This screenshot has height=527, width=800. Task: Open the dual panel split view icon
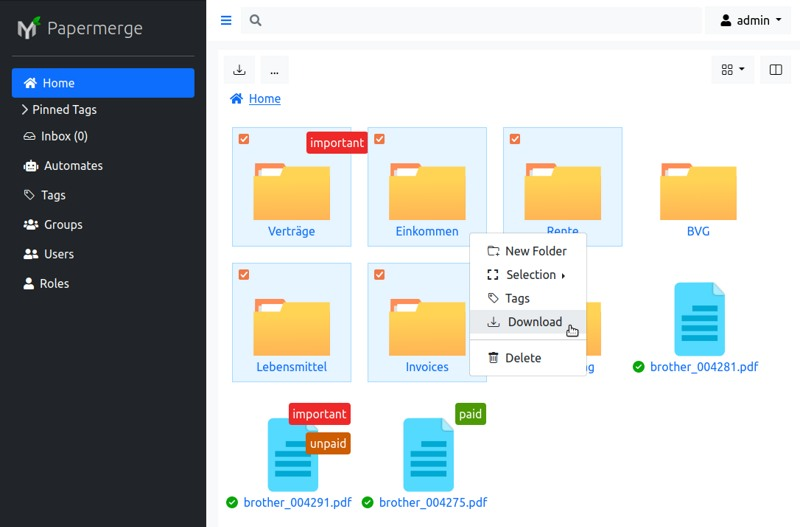tap(775, 70)
